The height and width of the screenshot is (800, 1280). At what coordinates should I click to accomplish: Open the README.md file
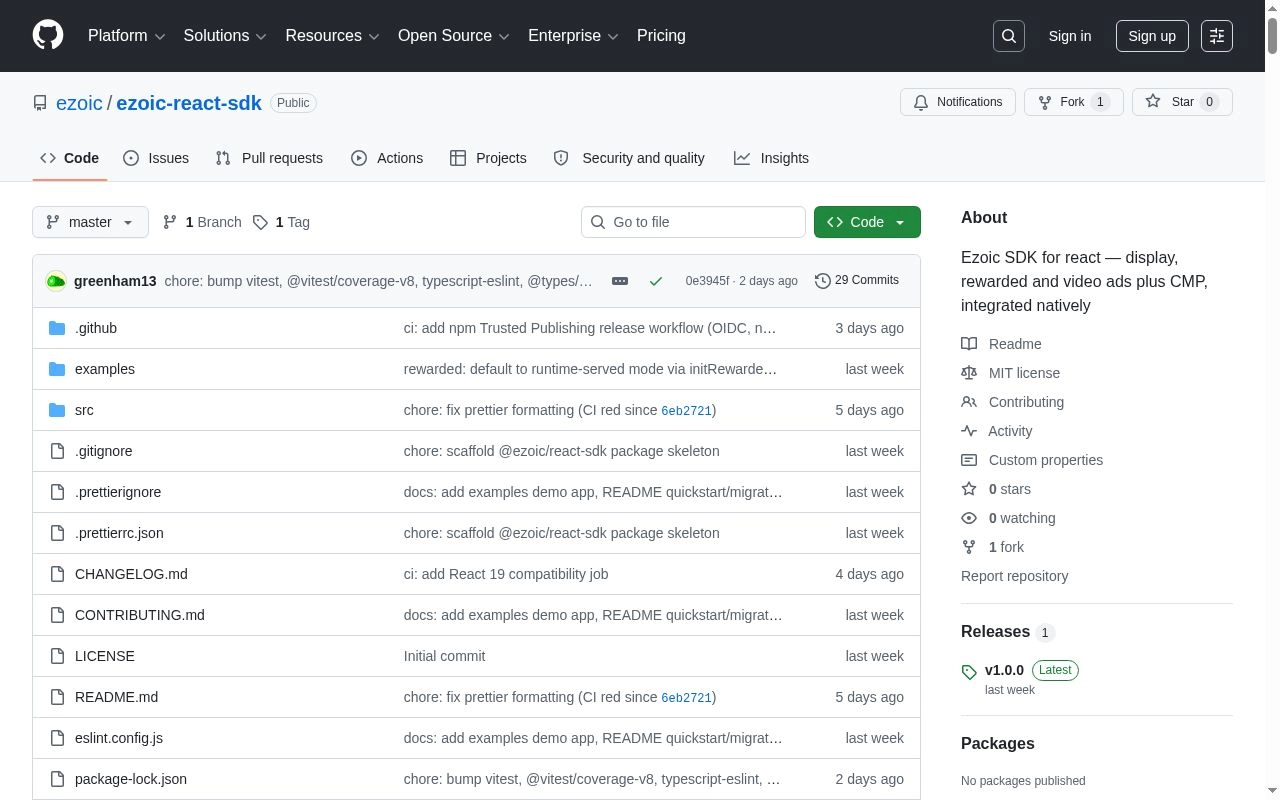[x=116, y=697]
